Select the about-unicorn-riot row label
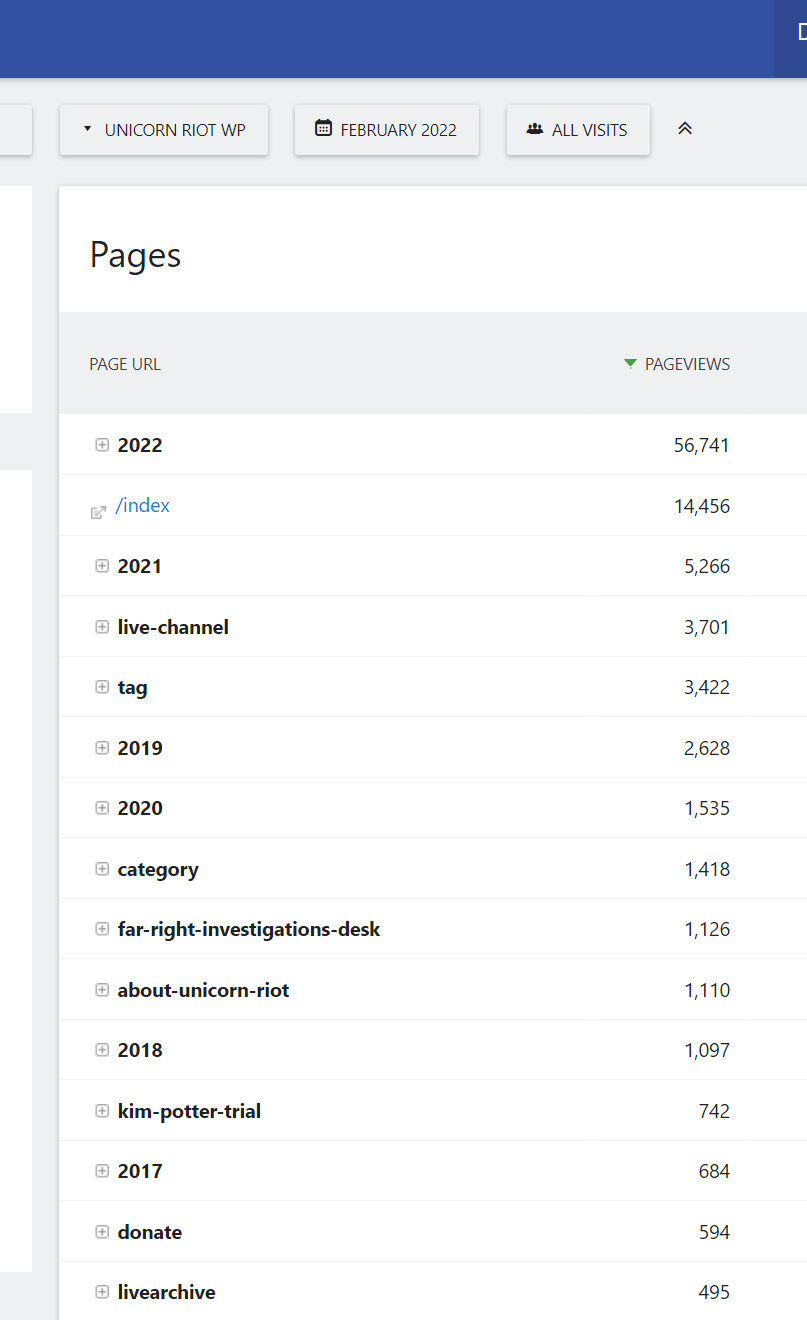 tap(203, 990)
